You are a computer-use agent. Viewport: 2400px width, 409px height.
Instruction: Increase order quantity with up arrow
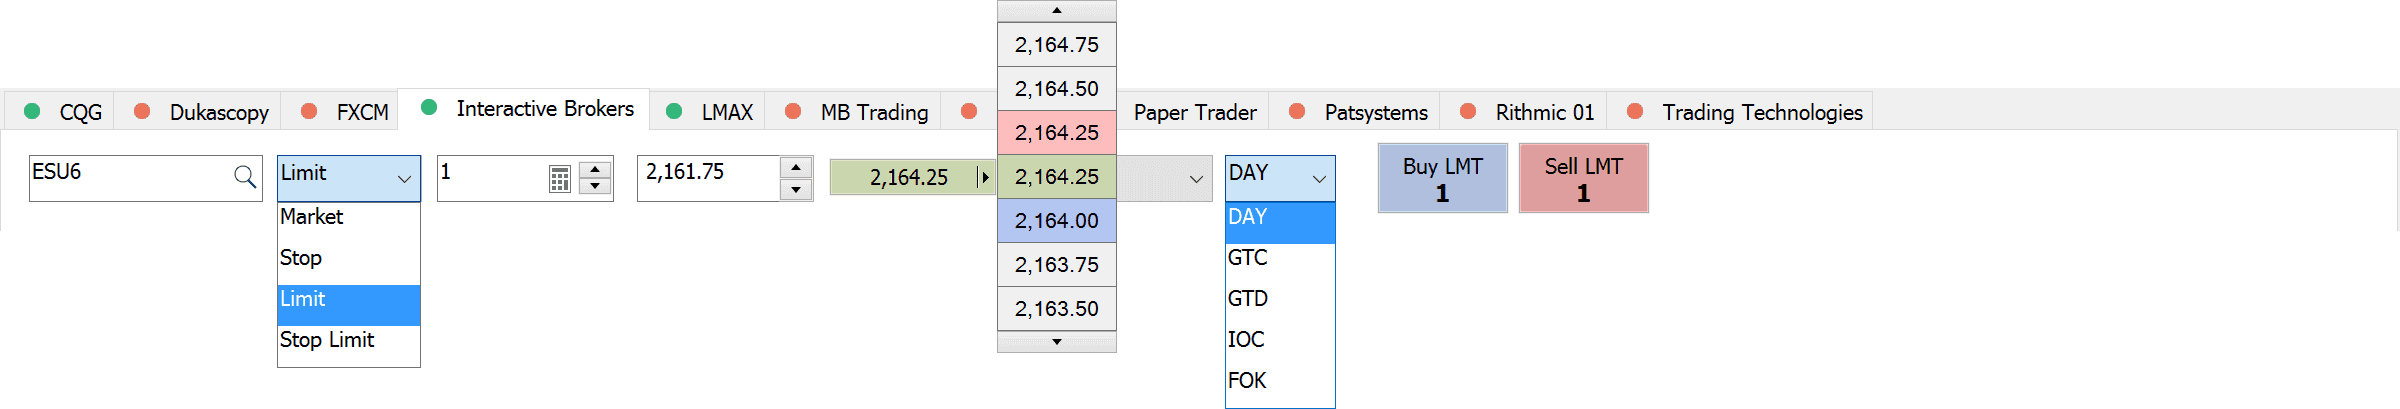(595, 168)
